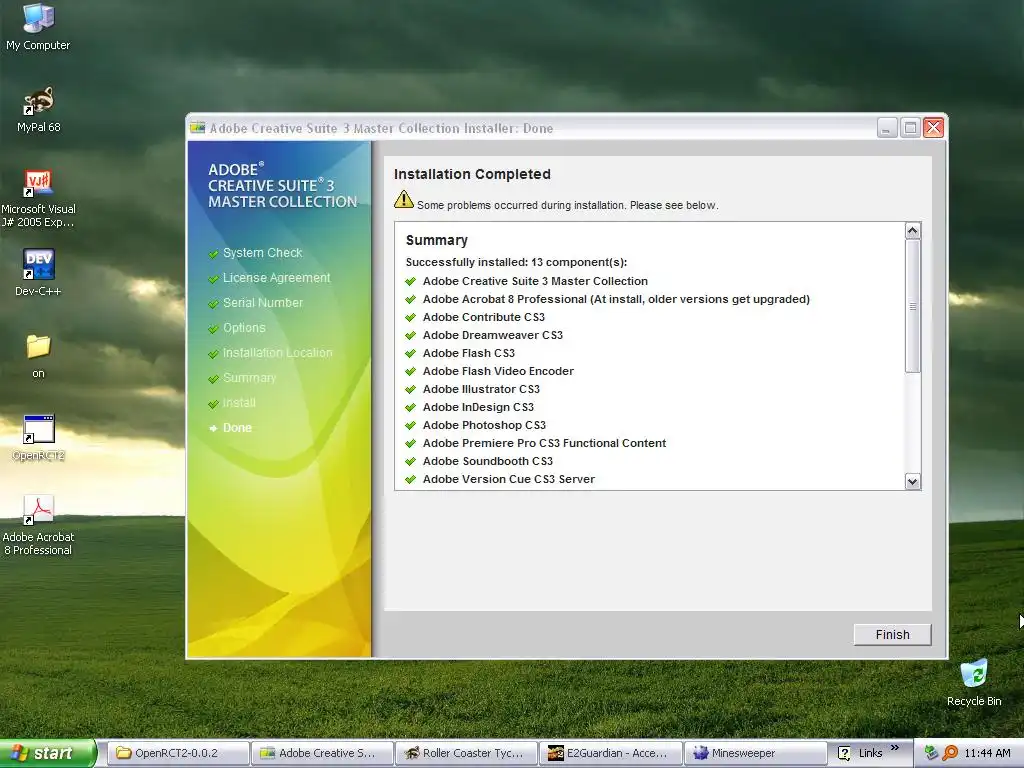Viewport: 1024px width, 768px height.
Task: Click the summary scrollbar down arrow
Action: coord(912,482)
